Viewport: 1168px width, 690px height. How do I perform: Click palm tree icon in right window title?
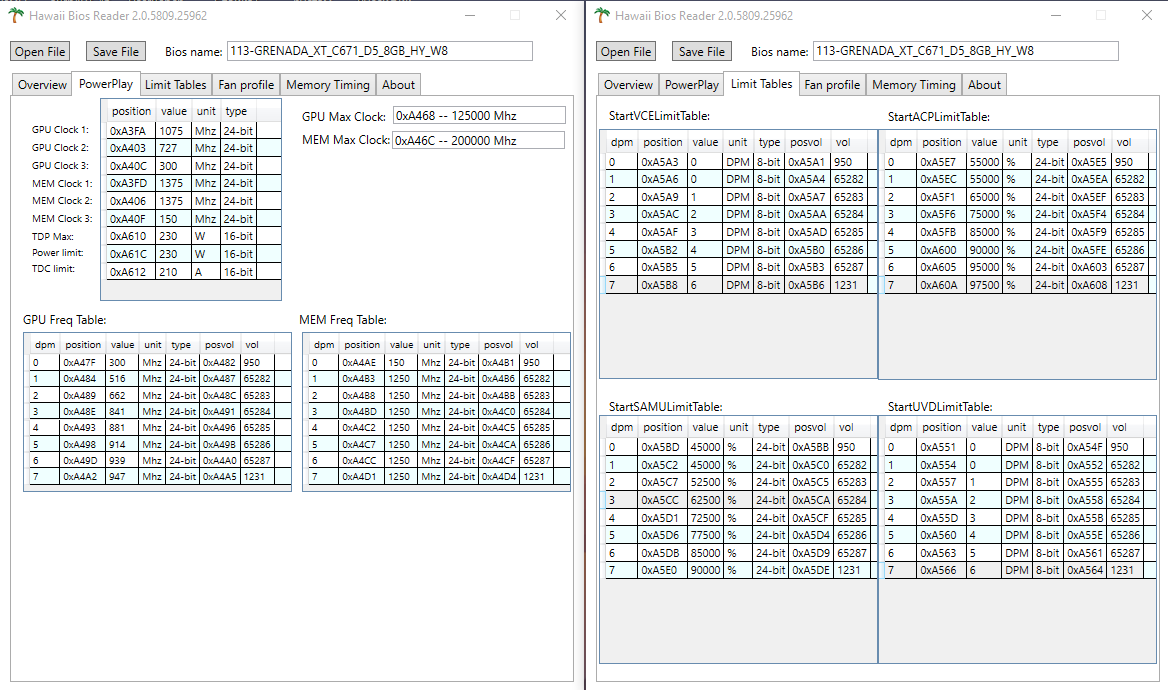click(x=602, y=15)
